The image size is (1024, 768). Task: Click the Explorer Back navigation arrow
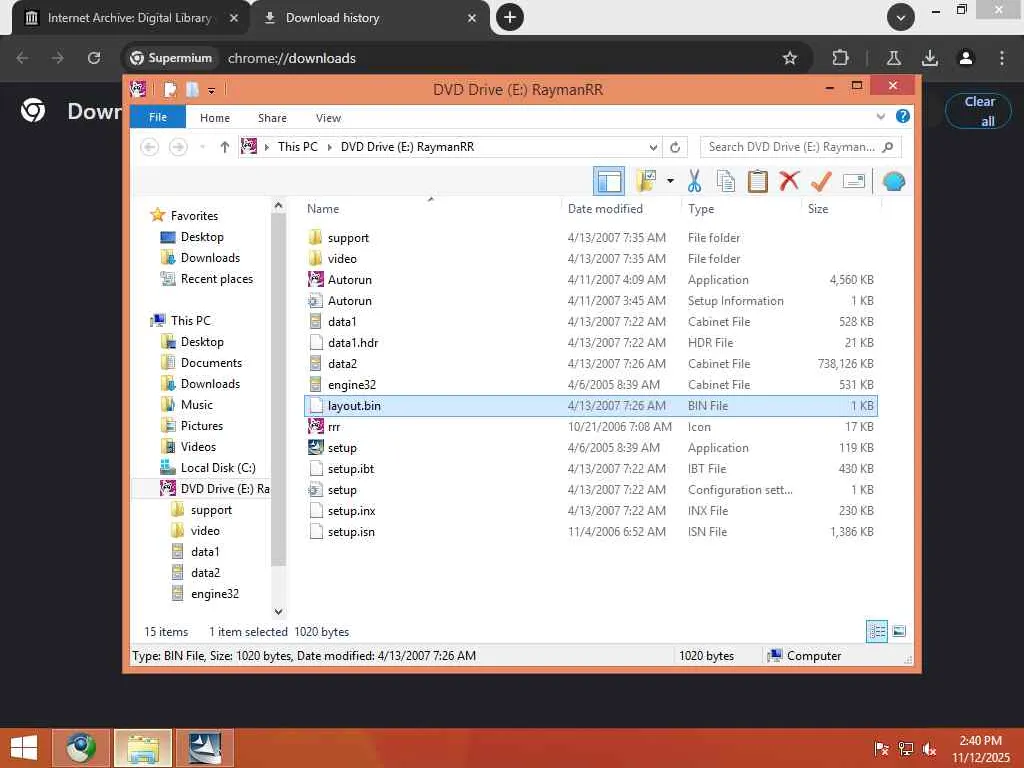click(150, 147)
